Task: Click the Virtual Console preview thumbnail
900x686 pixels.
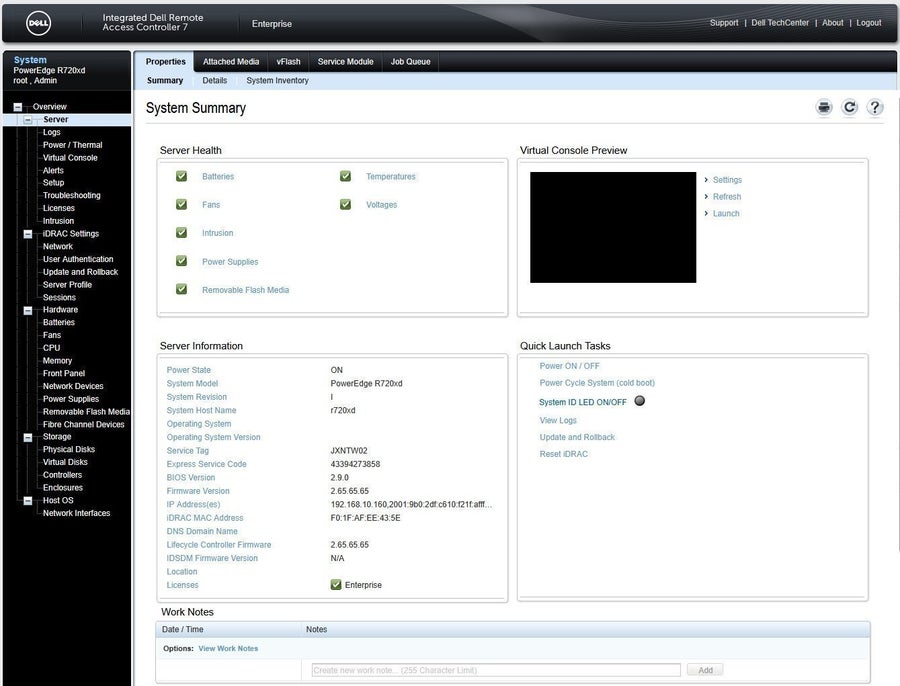Action: pos(613,227)
